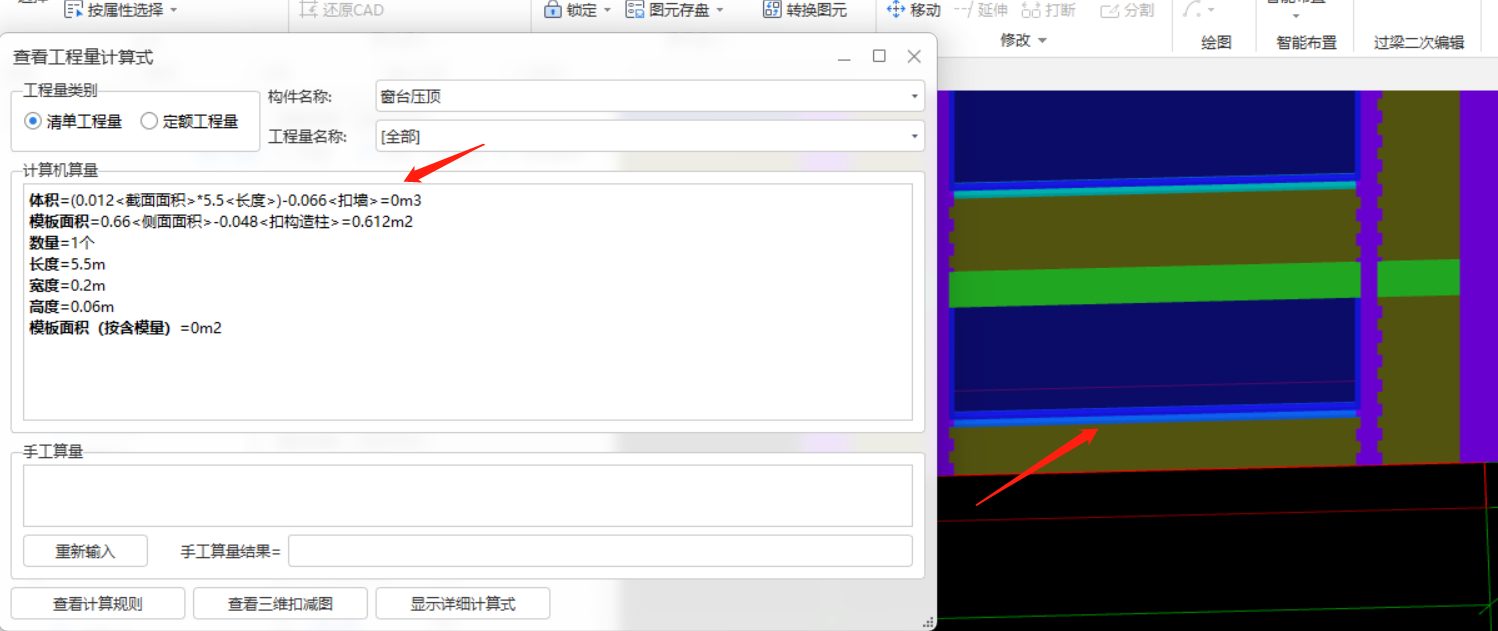1498x631 pixels.
Task: Open the 绘图 ribbon group label
Action: click(1216, 42)
